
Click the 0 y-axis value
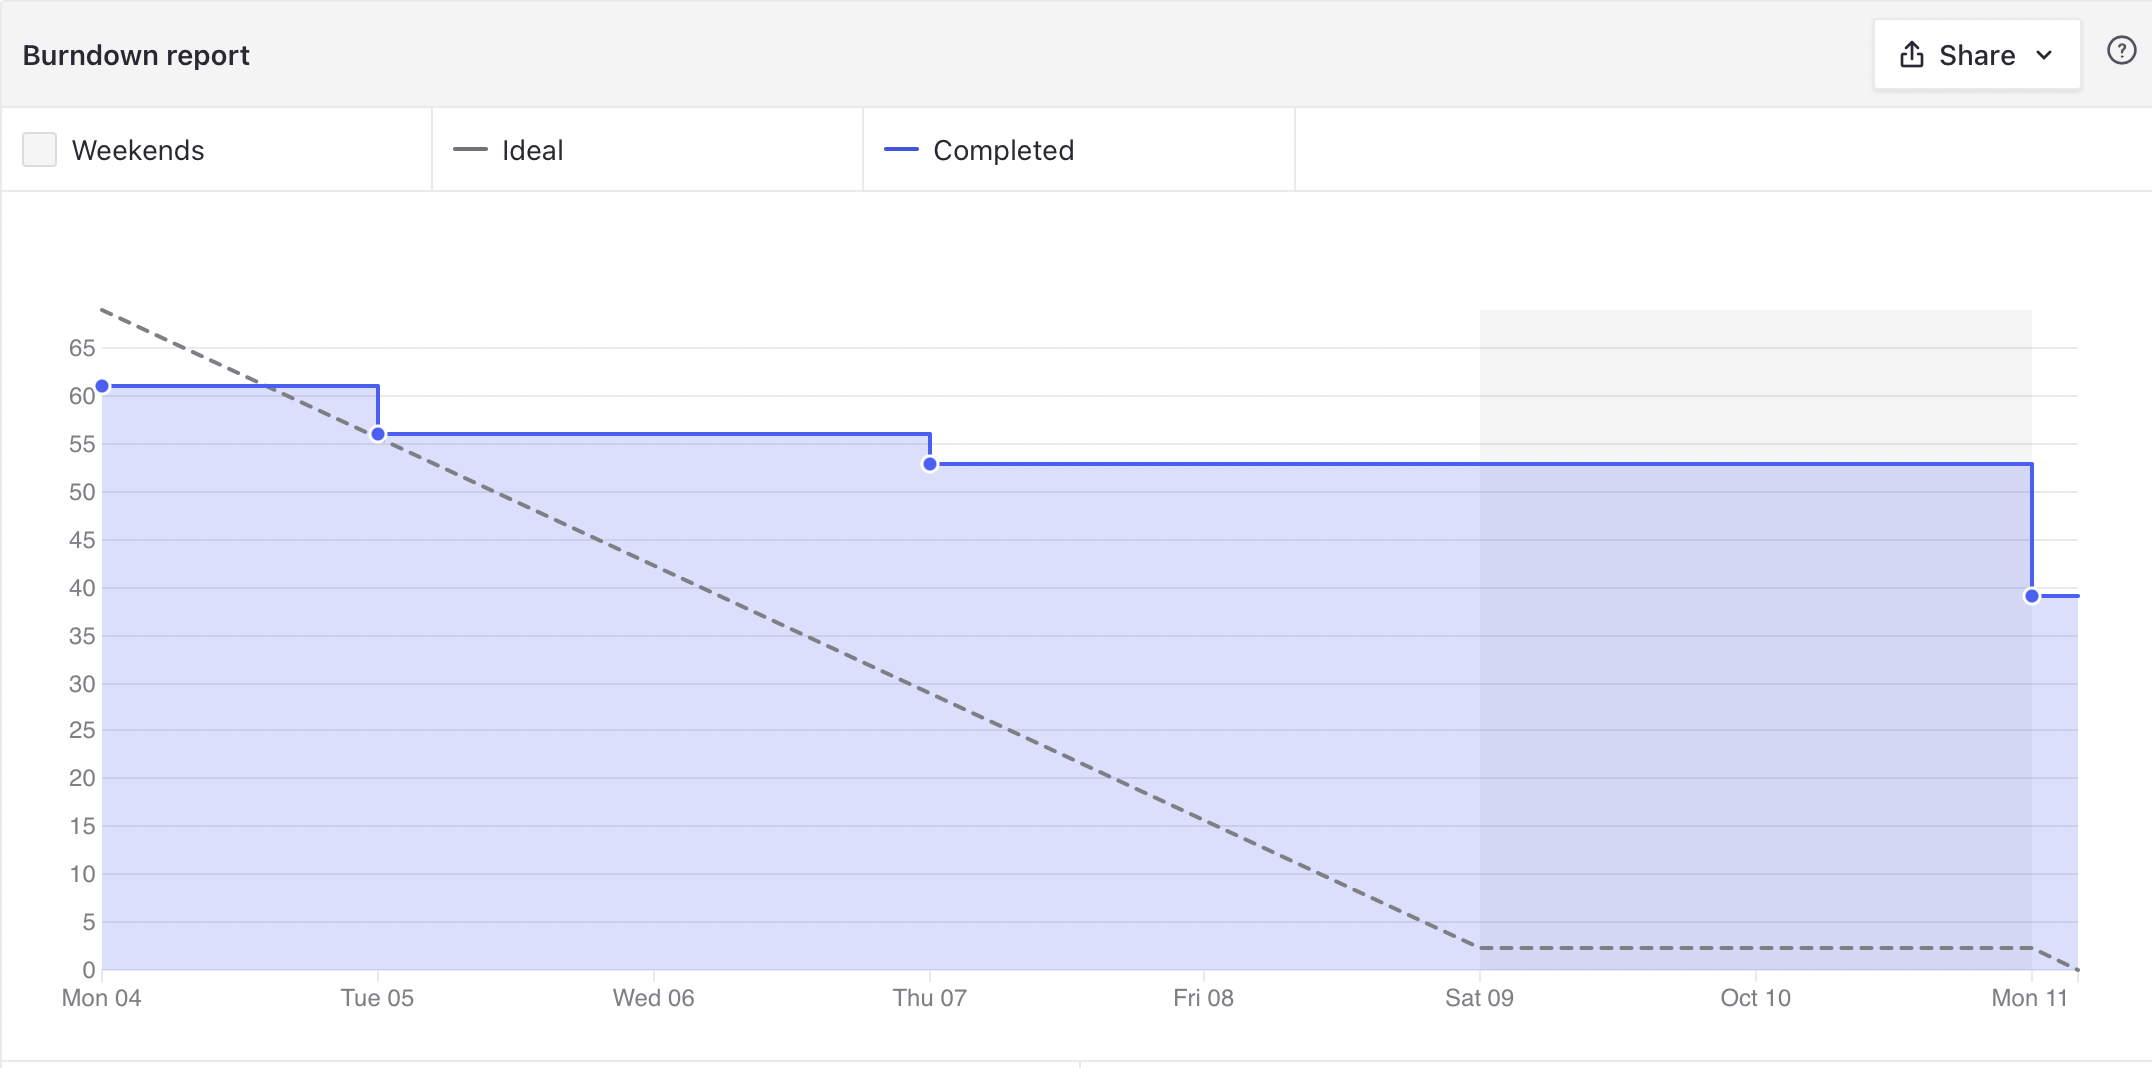click(x=89, y=970)
